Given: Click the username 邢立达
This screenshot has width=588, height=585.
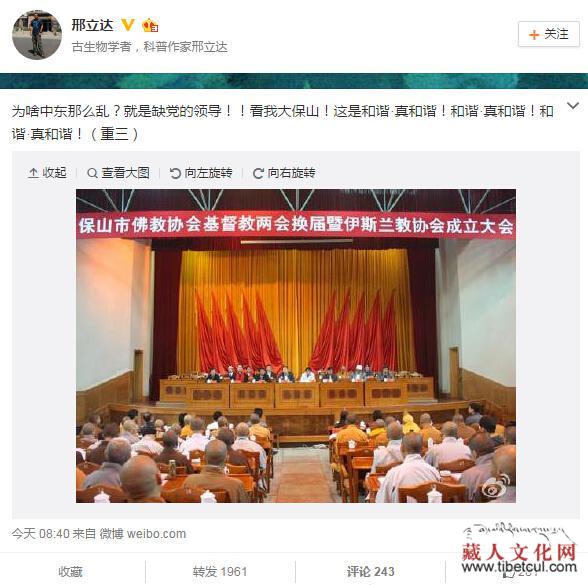Looking at the screenshot, I should pos(92,25).
